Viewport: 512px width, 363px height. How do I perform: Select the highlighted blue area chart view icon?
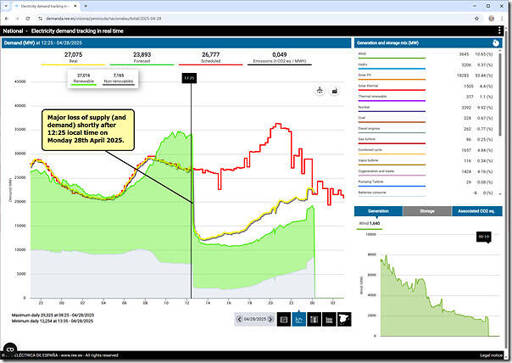(299, 320)
